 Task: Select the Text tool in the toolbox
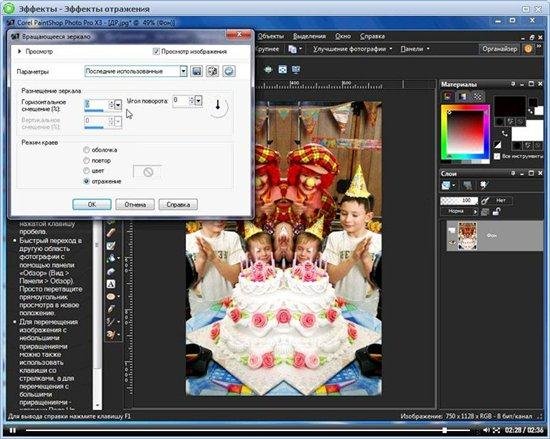111,284
